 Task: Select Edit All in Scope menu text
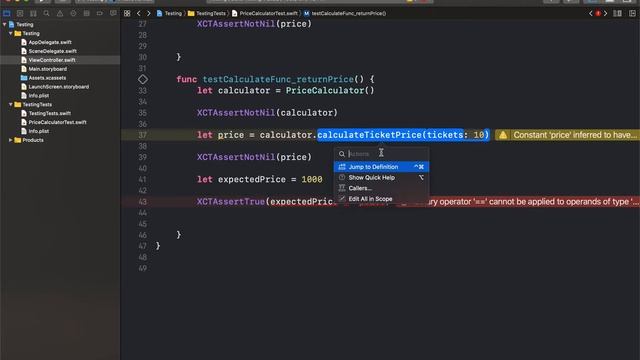coord(370,199)
